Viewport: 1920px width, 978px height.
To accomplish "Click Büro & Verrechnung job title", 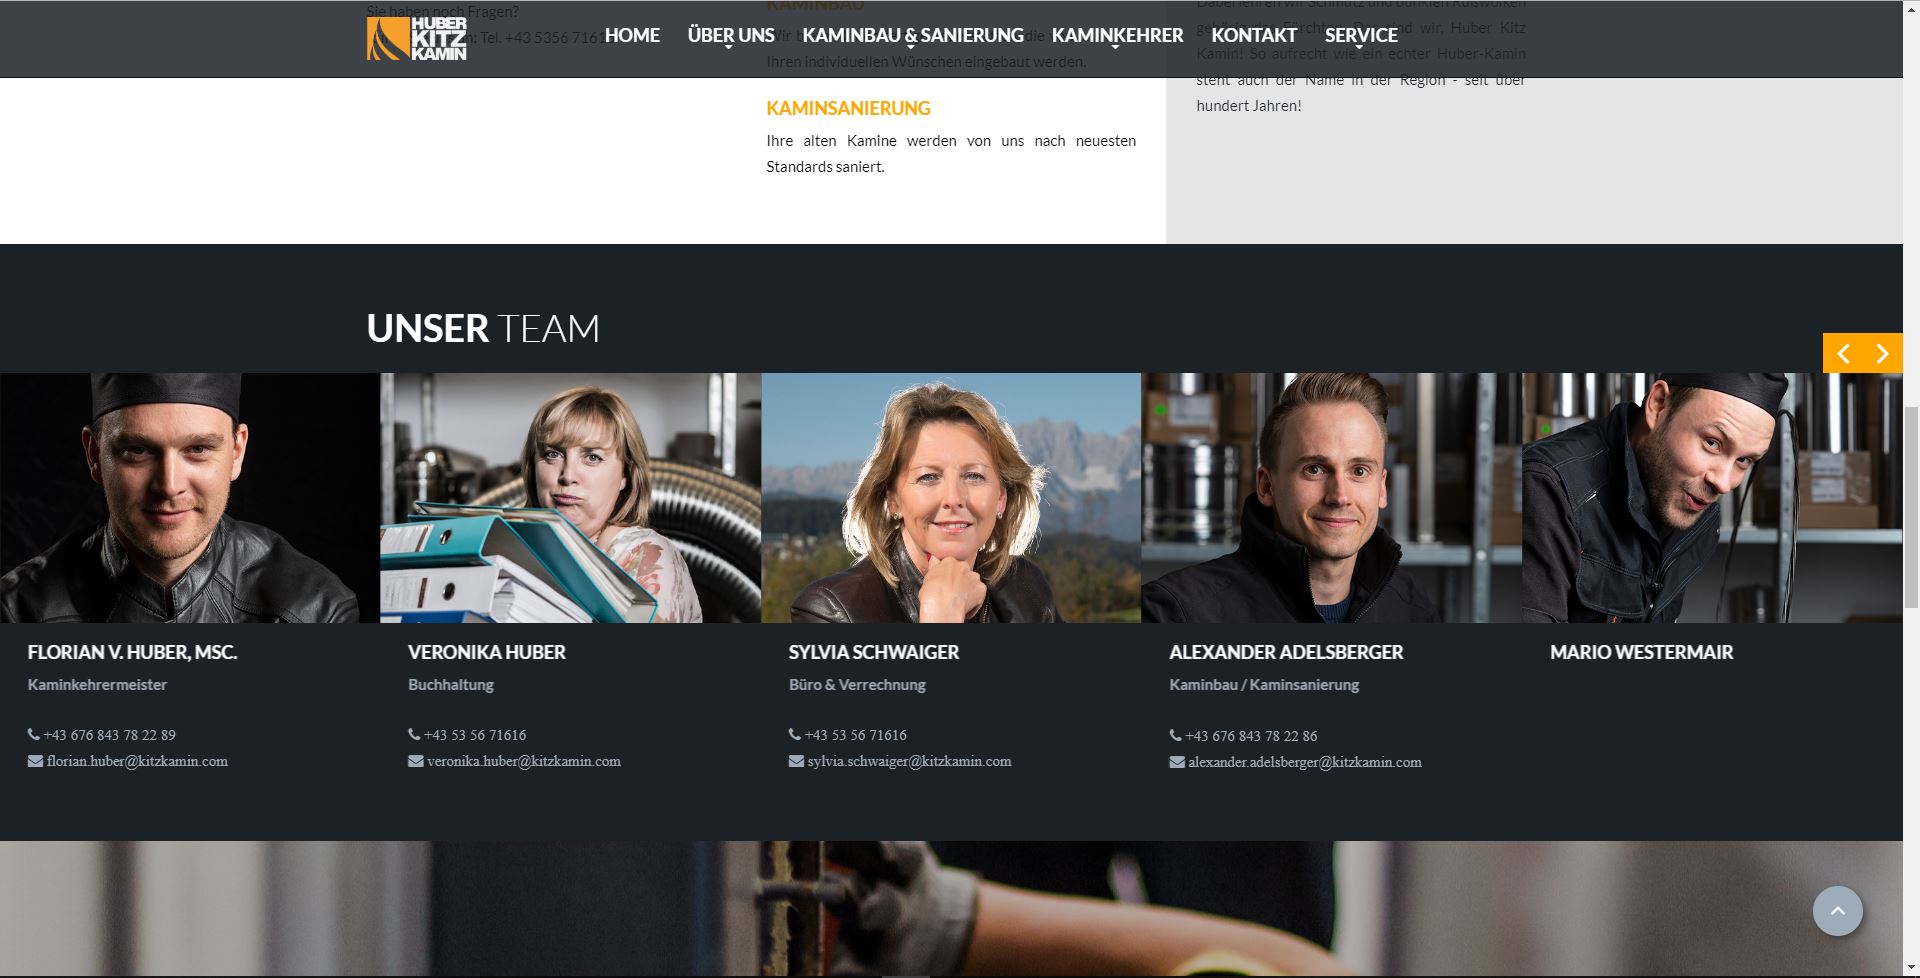I will coord(857,685).
